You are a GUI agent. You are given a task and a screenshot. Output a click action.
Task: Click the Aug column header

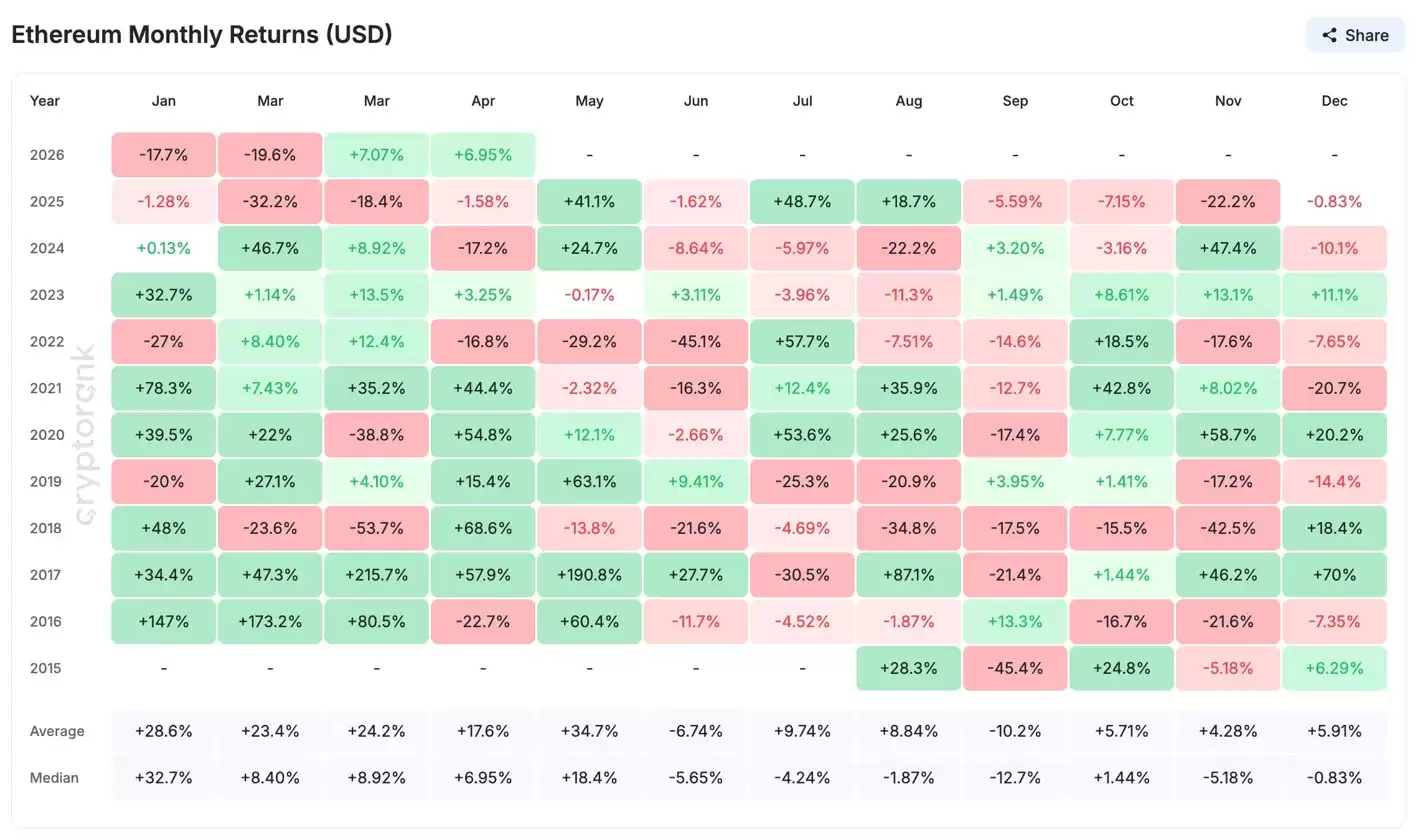click(x=908, y=101)
